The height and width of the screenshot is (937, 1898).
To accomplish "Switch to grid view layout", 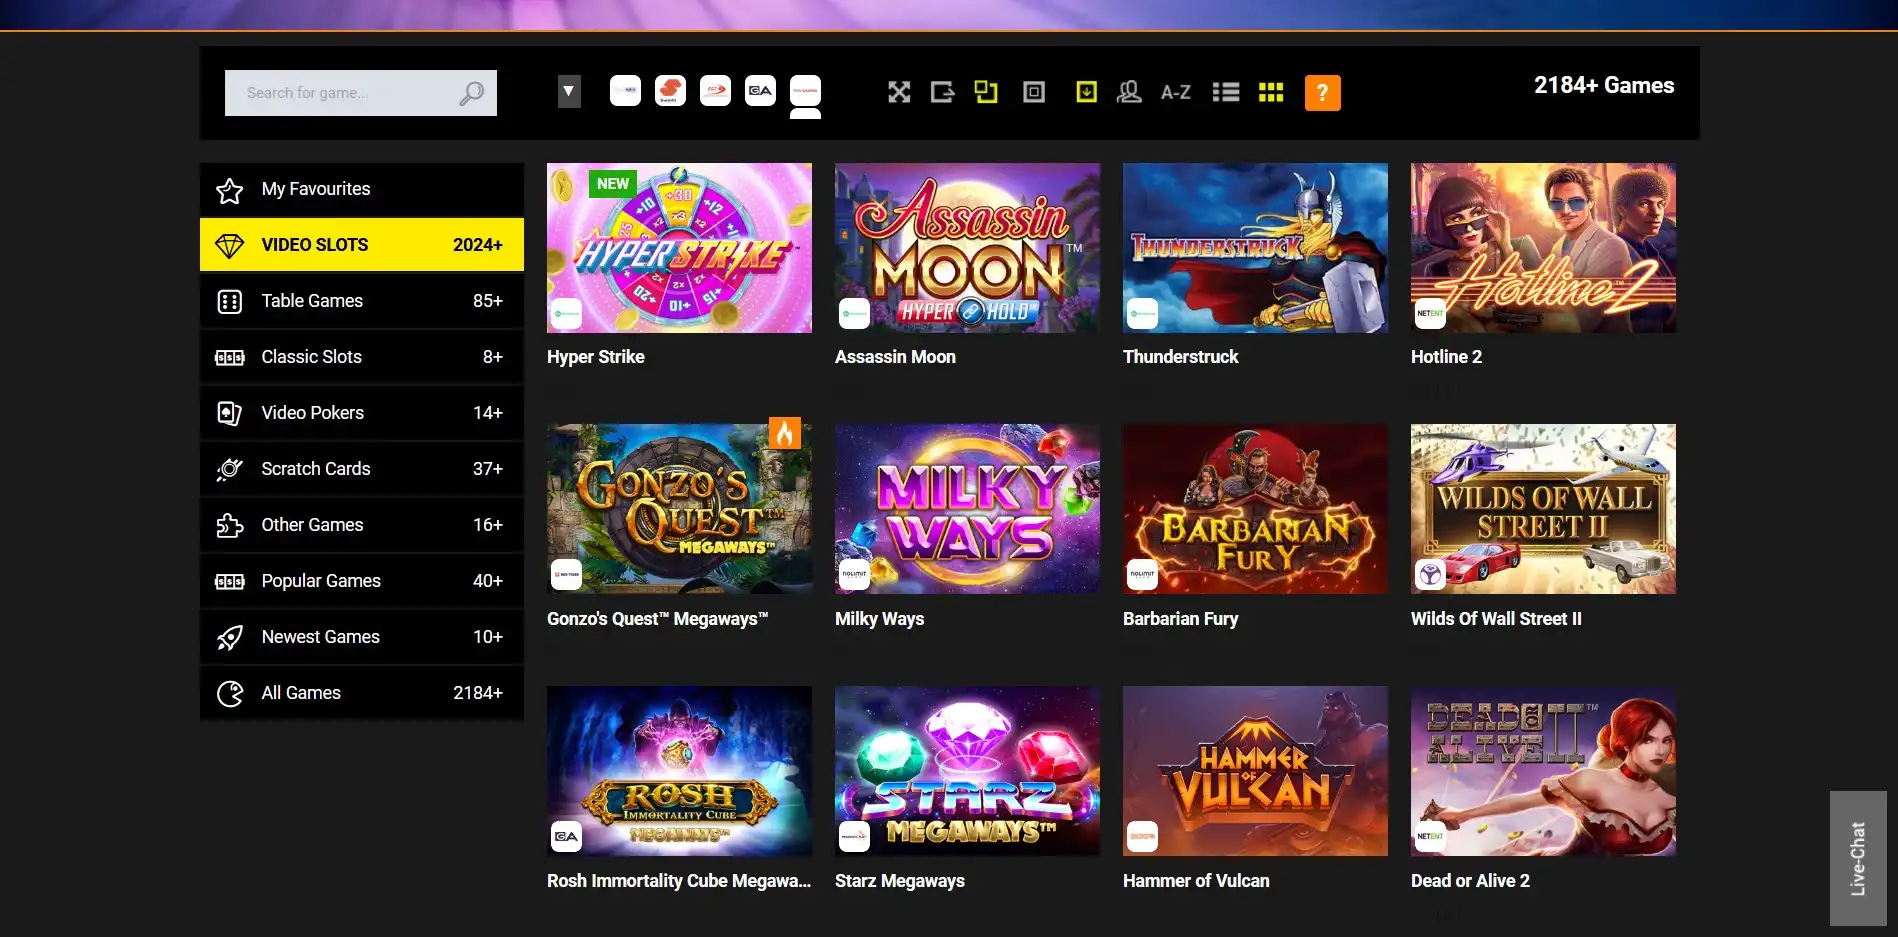I will coord(1270,93).
